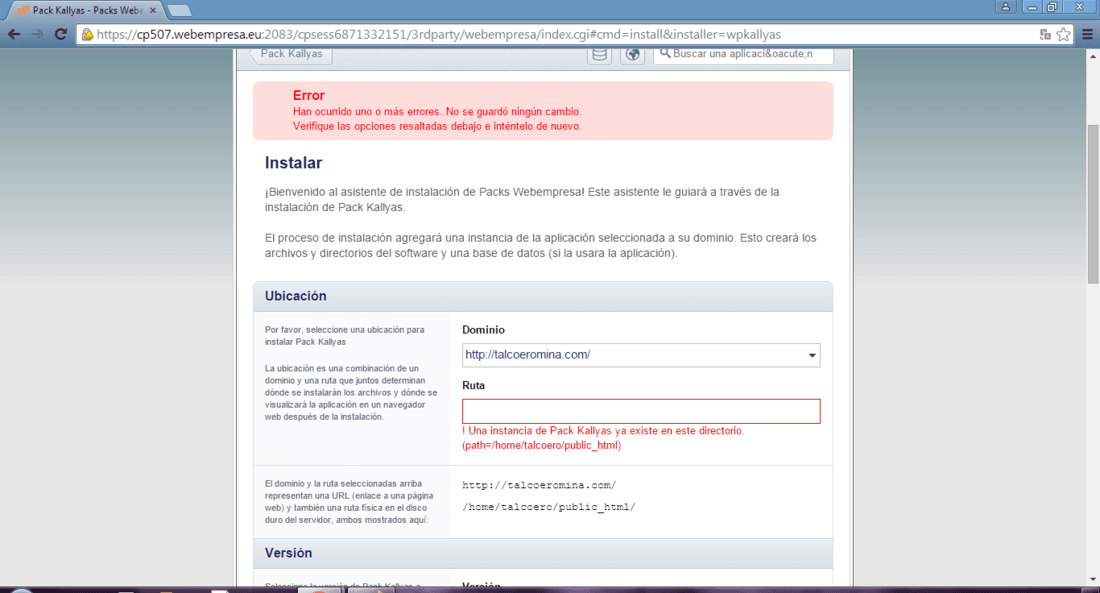Click the Dominio label

tap(483, 330)
